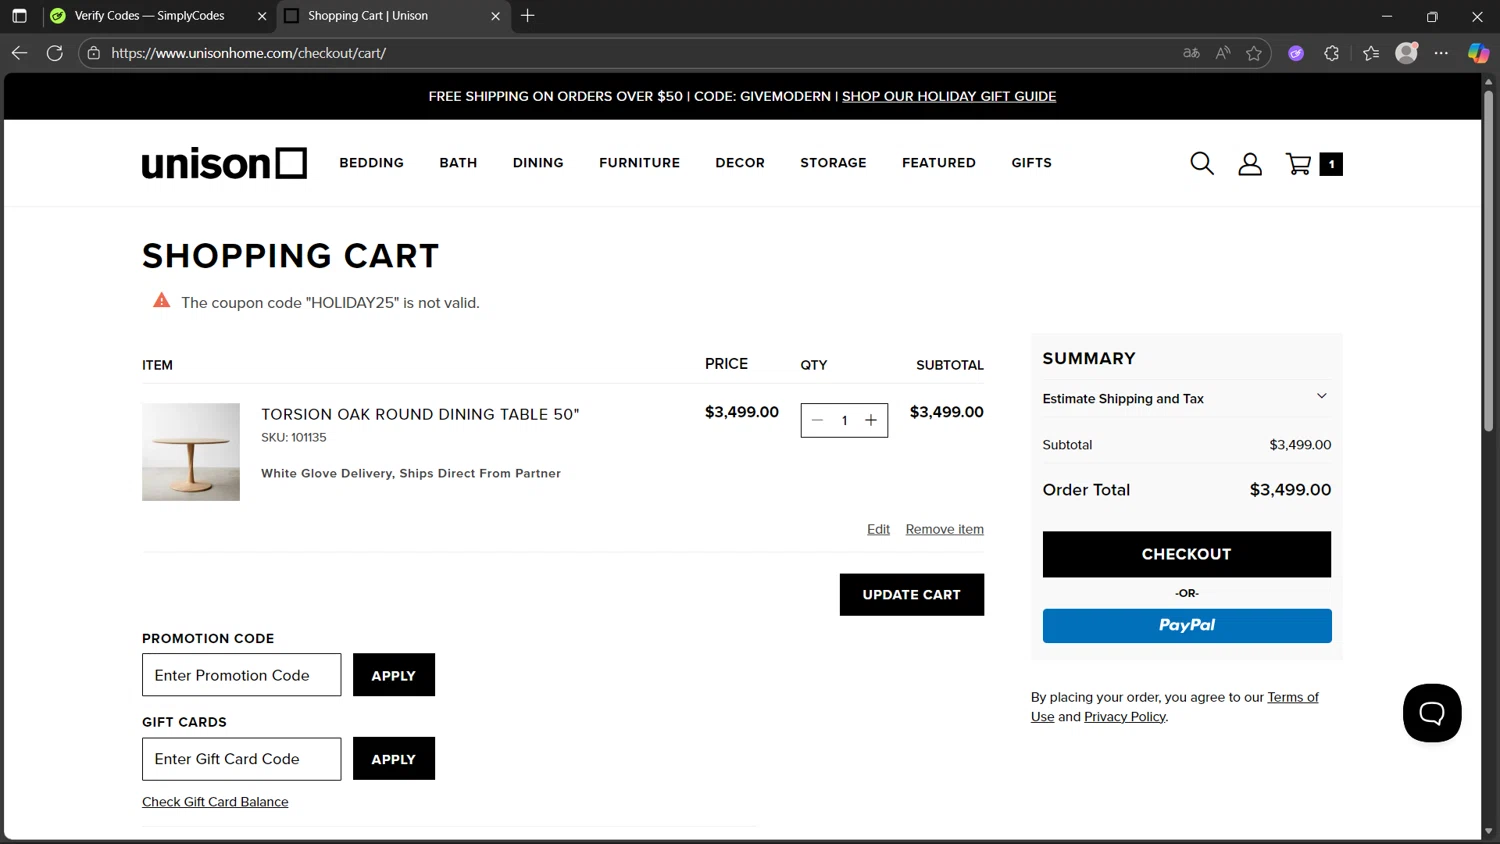Click Remove item link
The image size is (1500, 844).
point(944,529)
